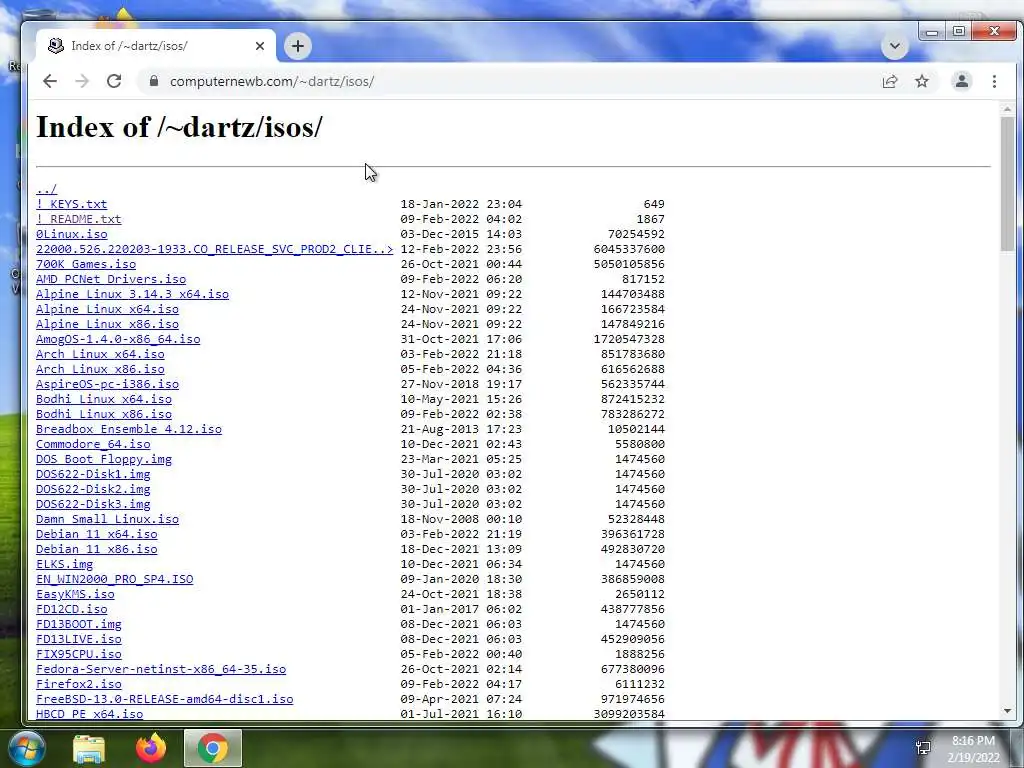The width and height of the screenshot is (1024, 768).
Task: Open the !_KEYS.txt file link
Action: (x=71, y=204)
